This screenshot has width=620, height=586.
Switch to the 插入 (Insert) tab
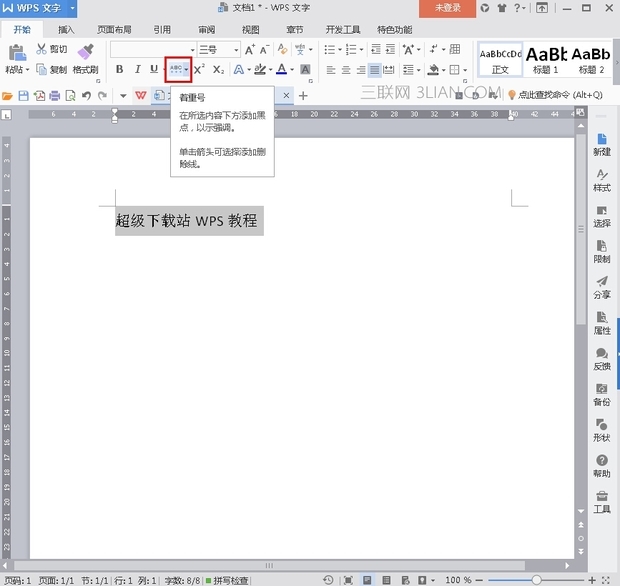click(x=66, y=30)
